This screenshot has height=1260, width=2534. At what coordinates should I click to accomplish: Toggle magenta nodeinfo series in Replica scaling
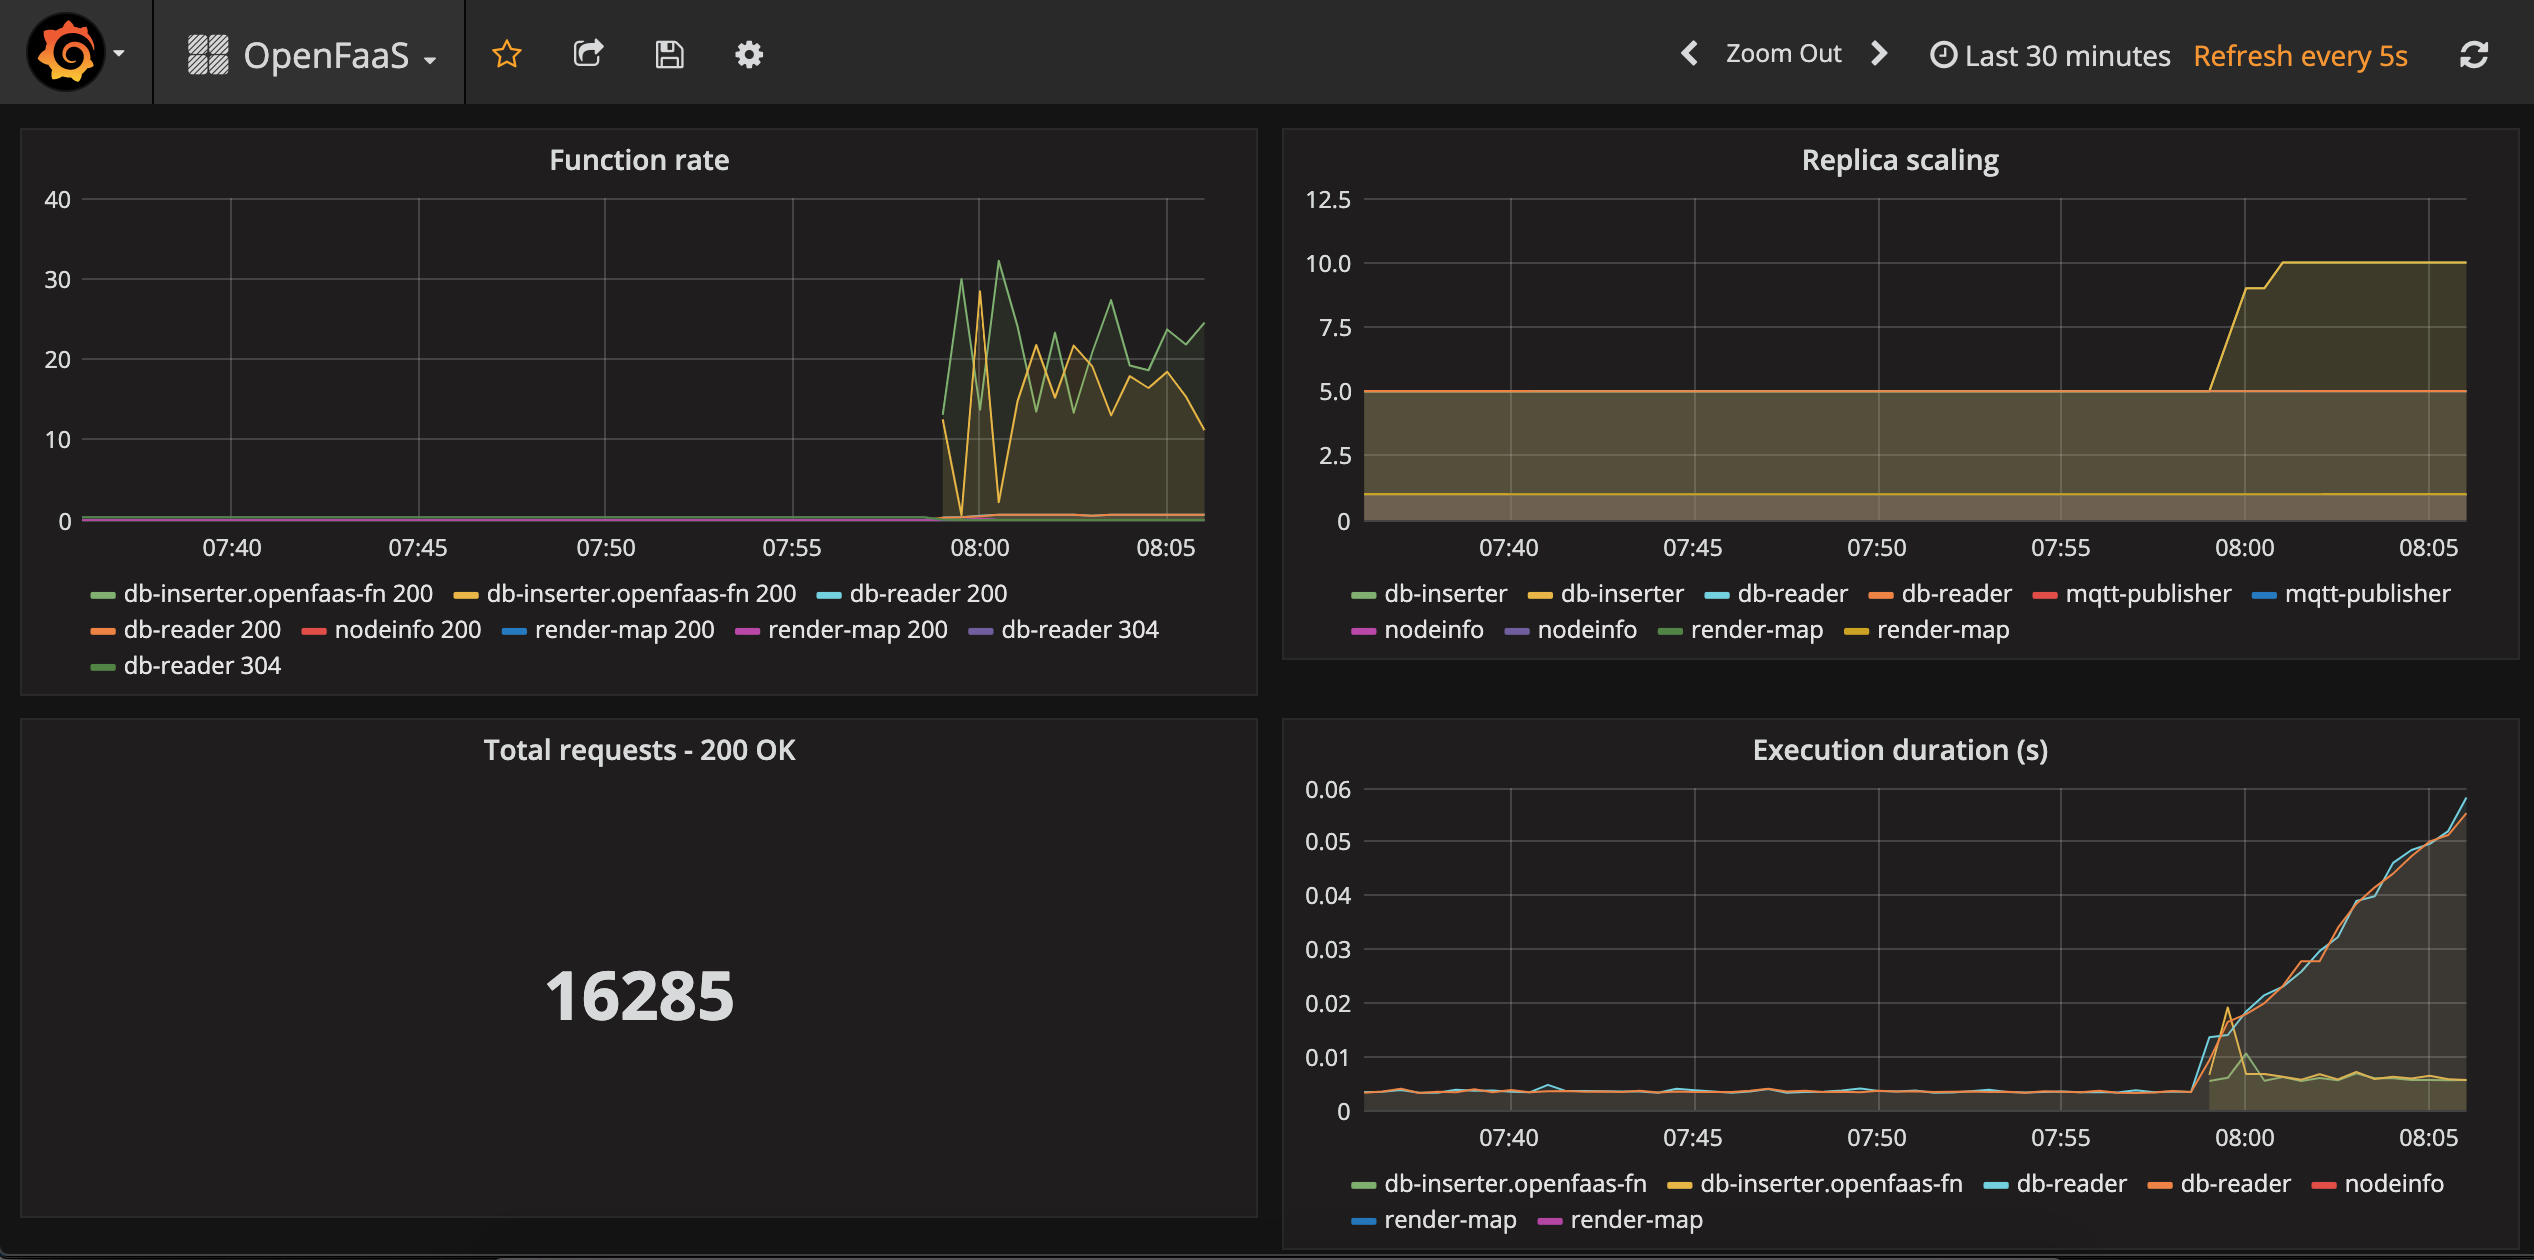[x=1433, y=630]
